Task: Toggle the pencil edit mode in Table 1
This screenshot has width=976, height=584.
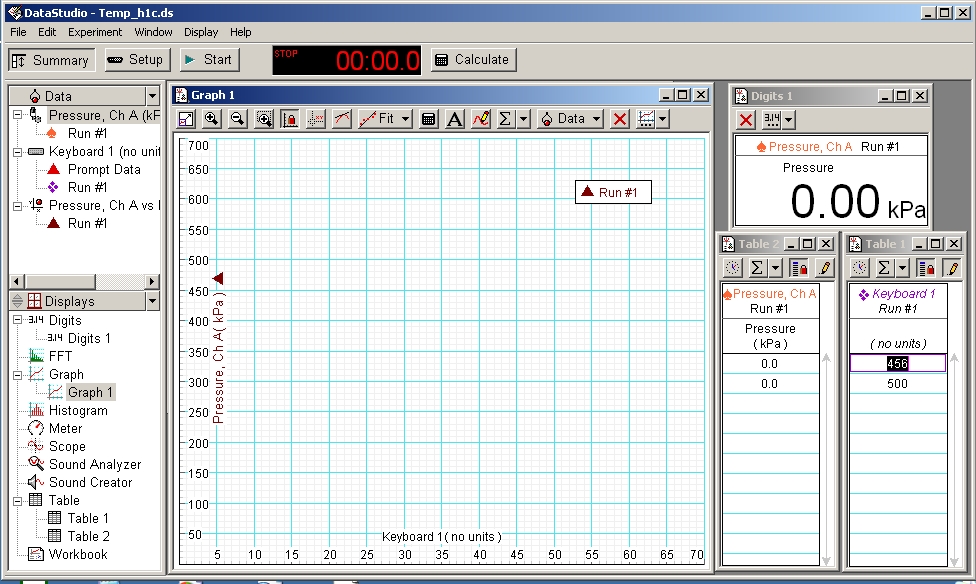Action: [951, 268]
